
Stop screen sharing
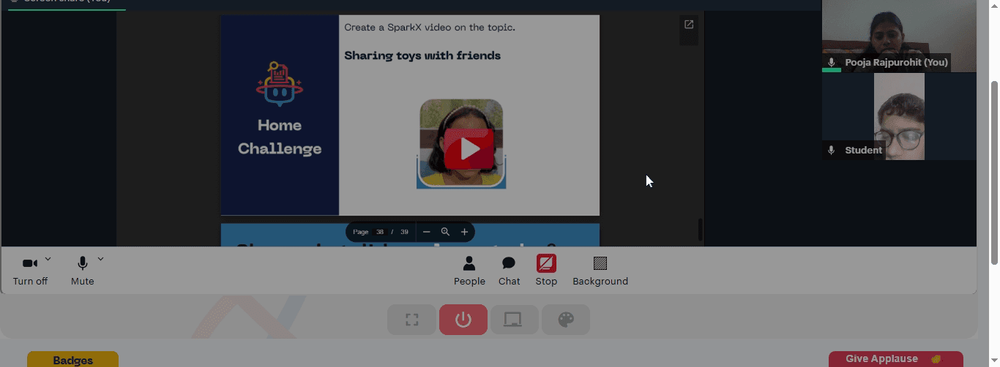click(546, 271)
